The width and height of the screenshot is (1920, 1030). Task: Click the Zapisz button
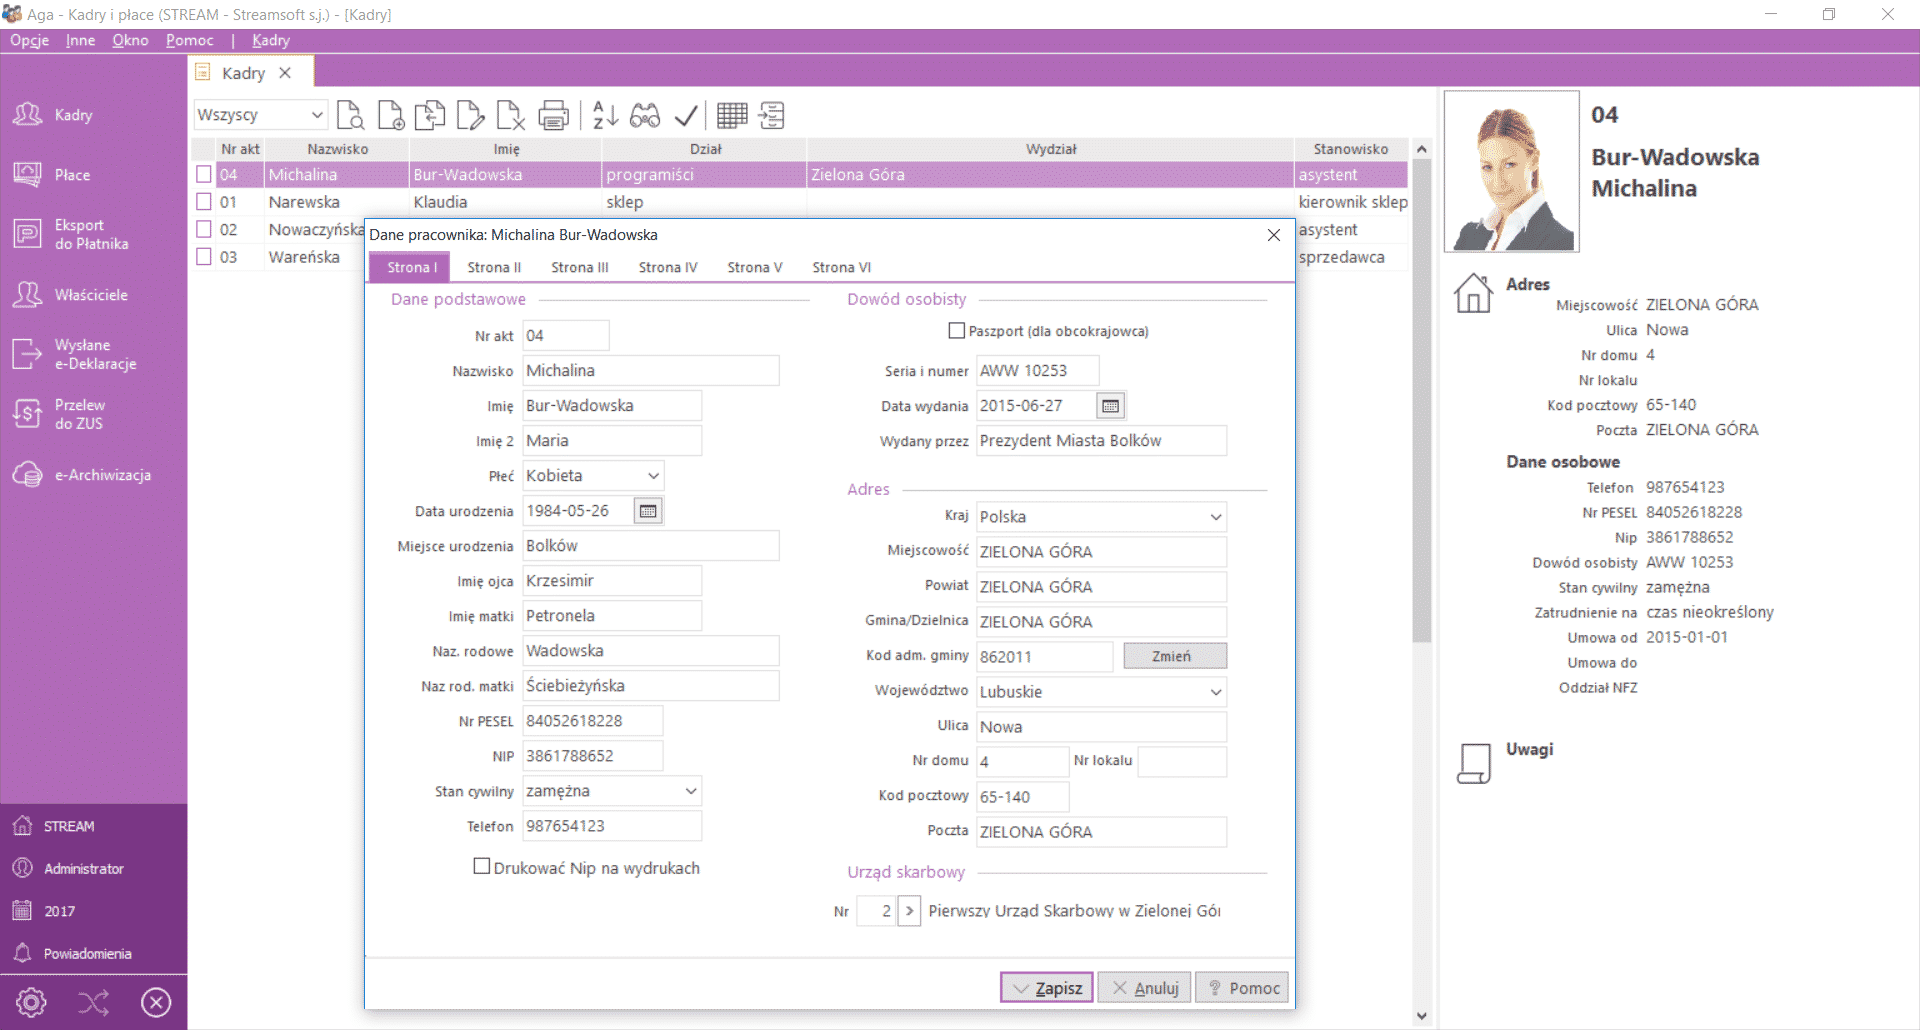tap(1046, 988)
